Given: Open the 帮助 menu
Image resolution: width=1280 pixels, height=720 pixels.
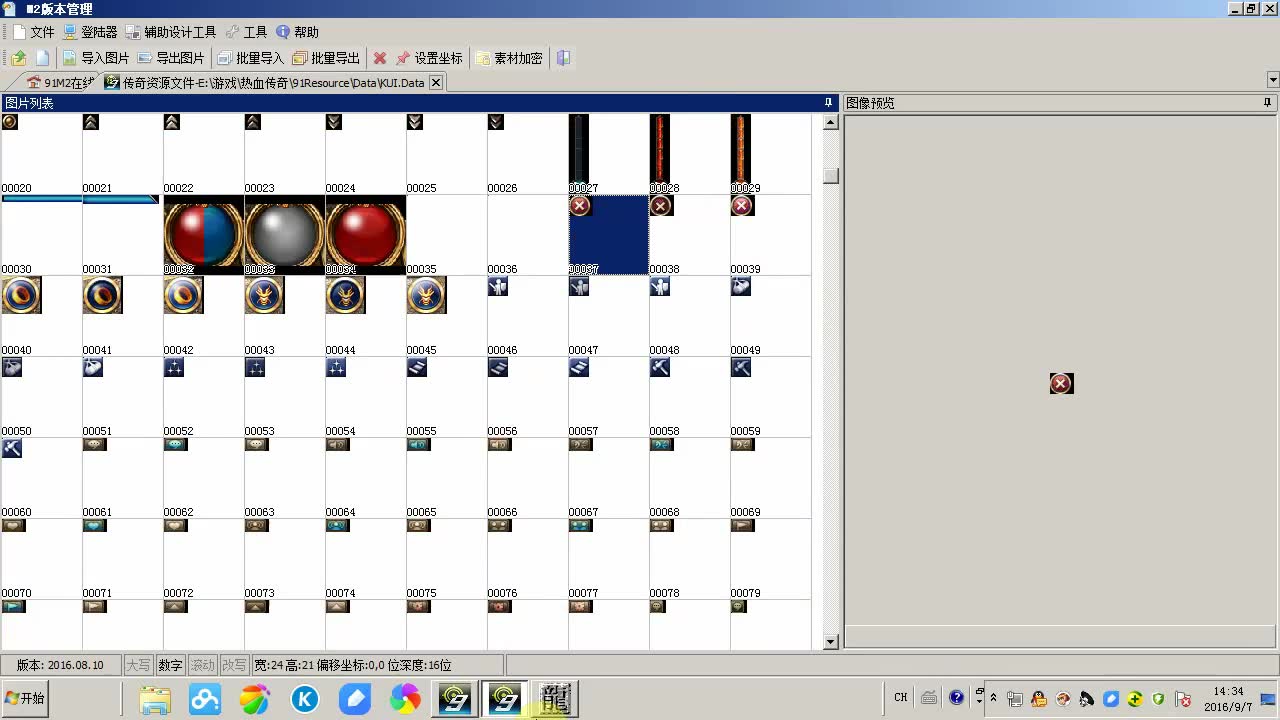Looking at the screenshot, I should pyautogui.click(x=297, y=32).
